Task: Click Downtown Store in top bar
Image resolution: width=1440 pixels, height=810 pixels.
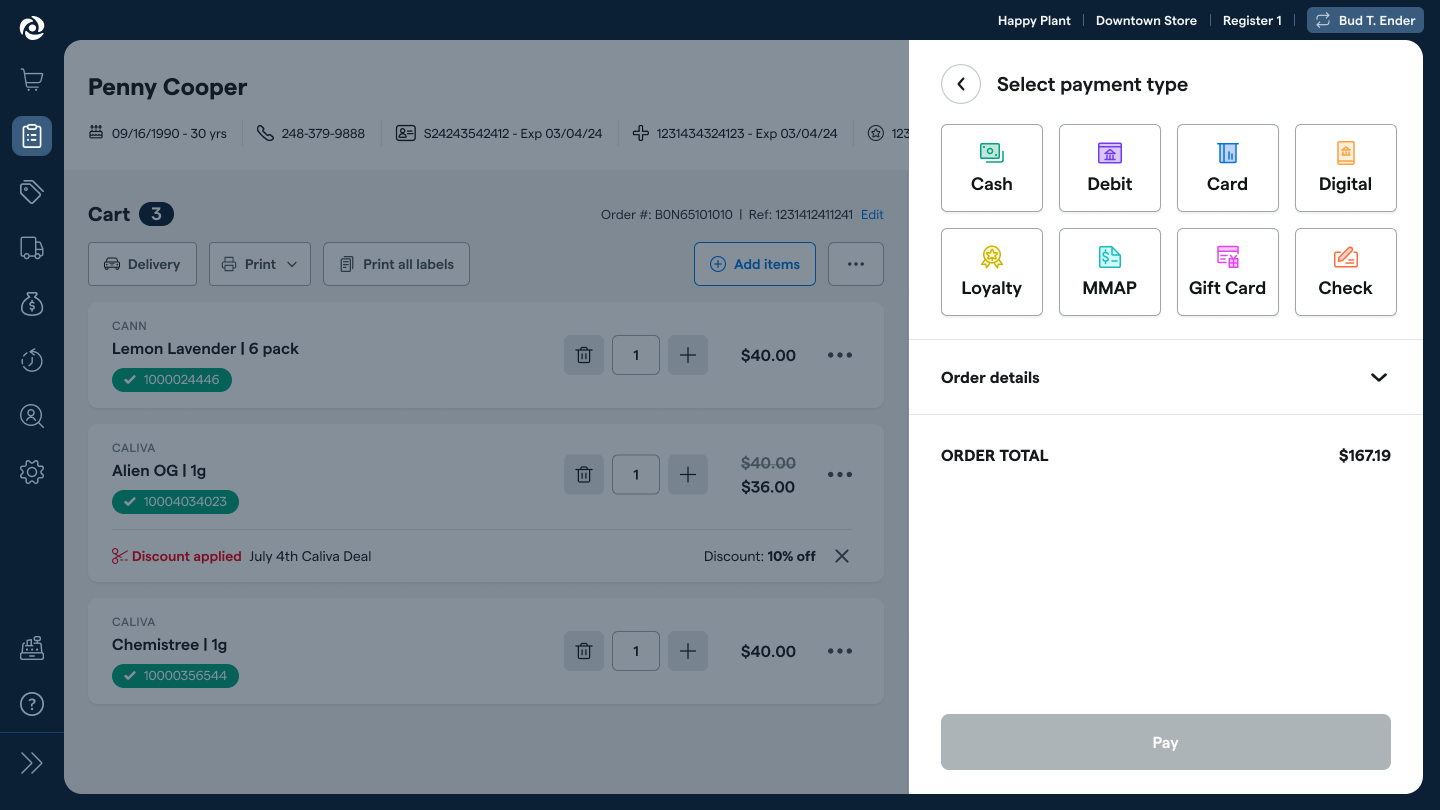Action: [1146, 21]
